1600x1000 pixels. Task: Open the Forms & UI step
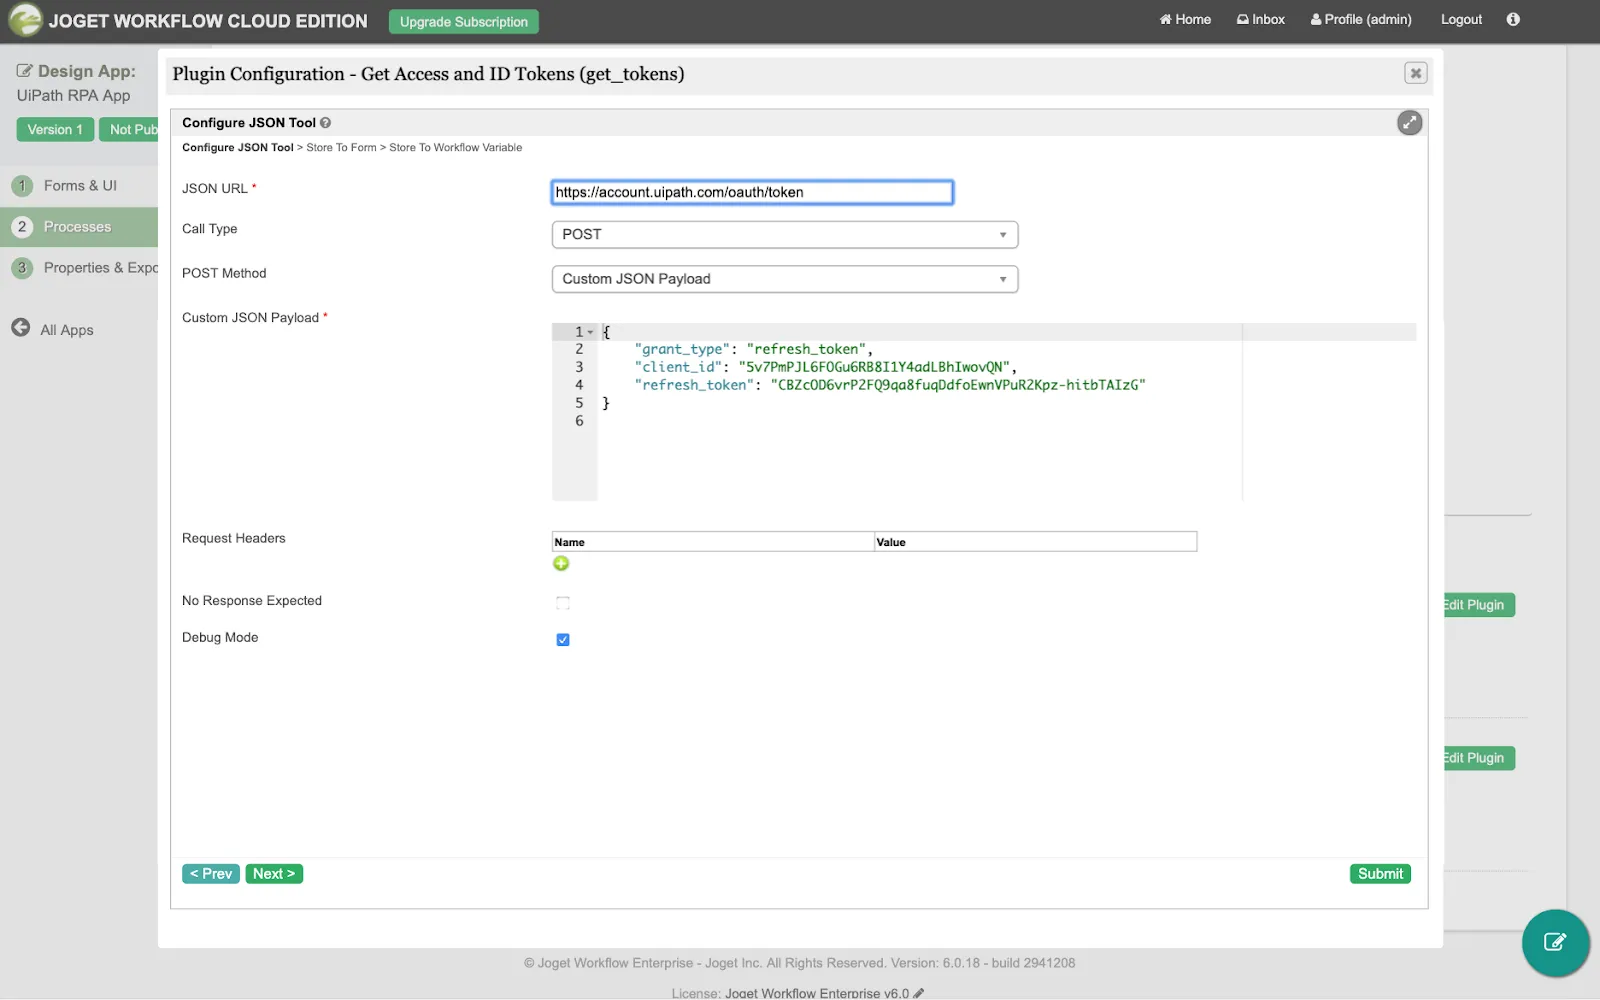[x=79, y=186]
